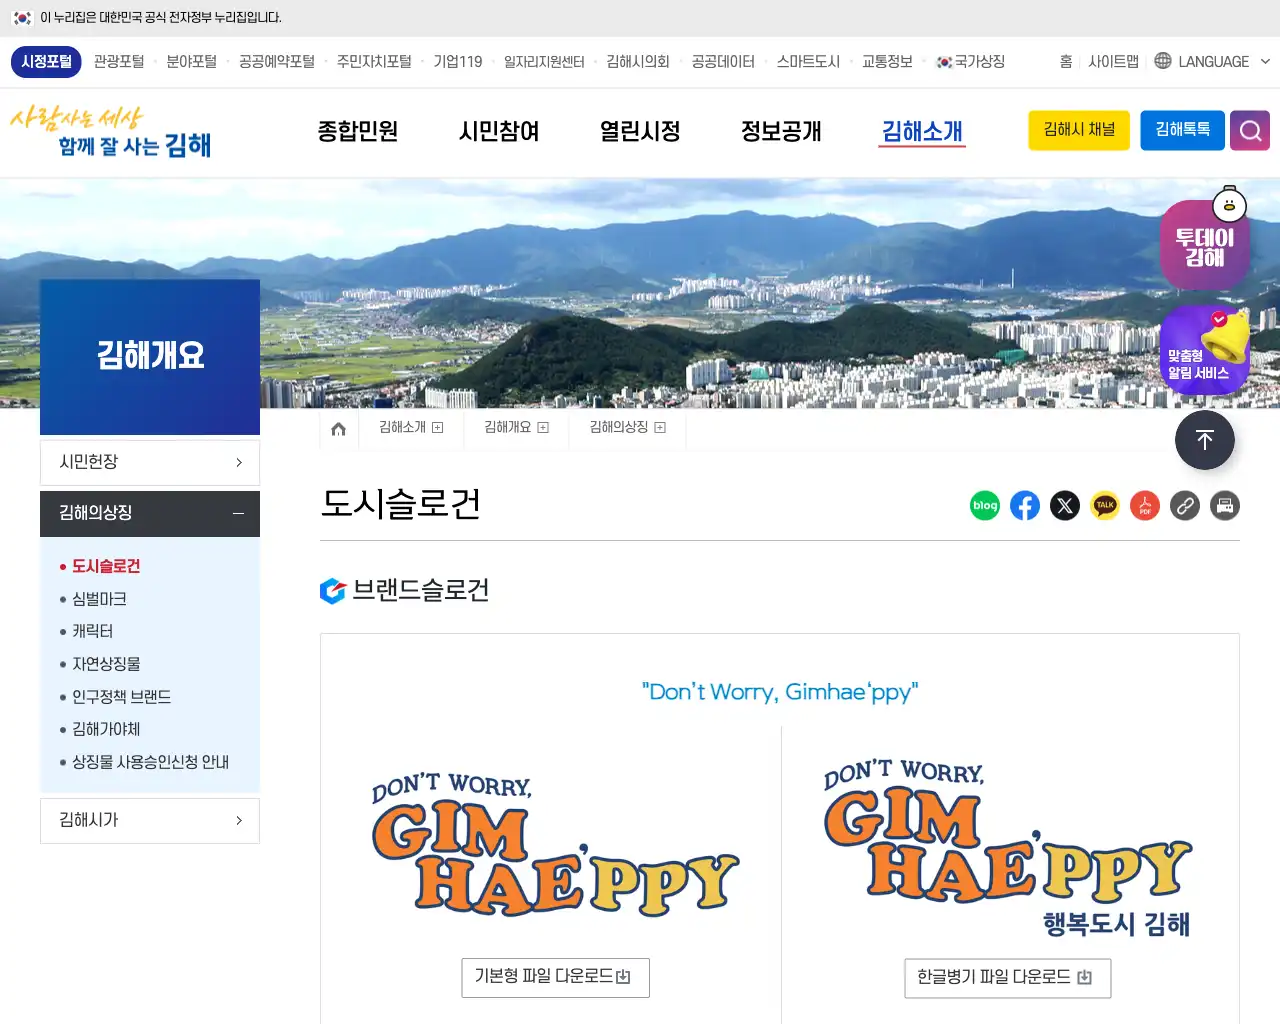Go to home via breadcrumb house icon

[x=338, y=429]
